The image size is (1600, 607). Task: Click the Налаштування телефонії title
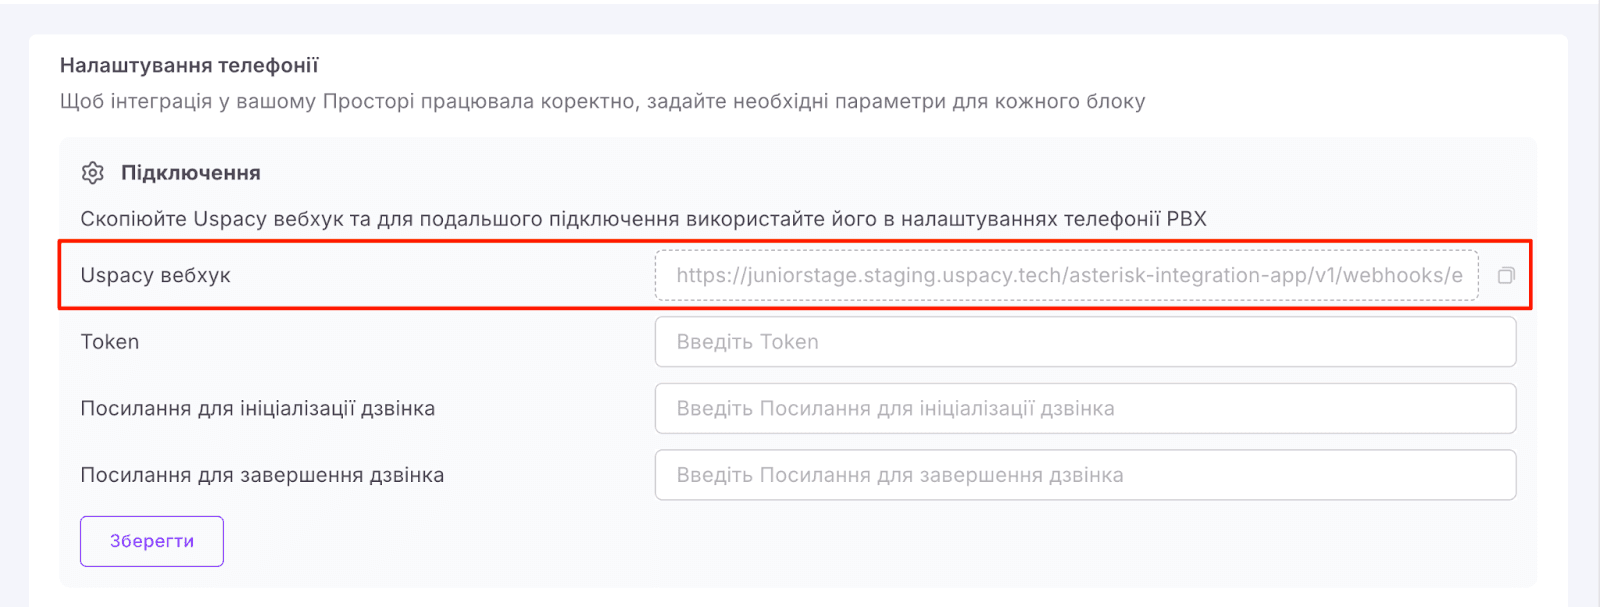[x=189, y=66]
